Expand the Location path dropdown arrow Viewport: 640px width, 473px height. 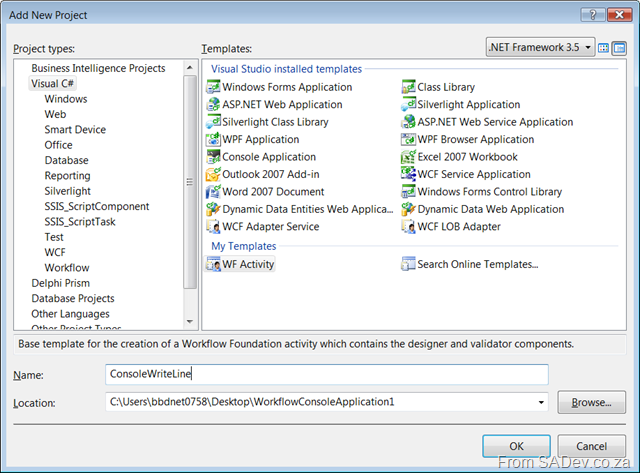(541, 402)
